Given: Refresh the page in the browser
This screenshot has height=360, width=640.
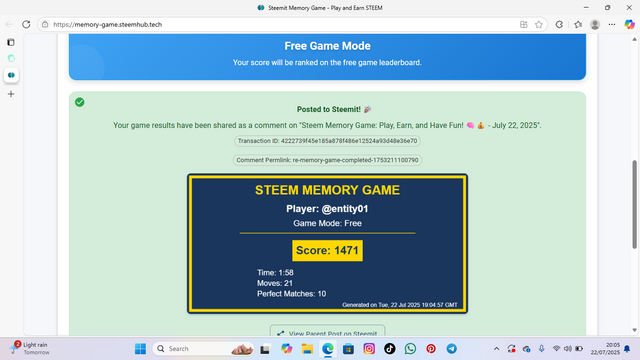Looking at the screenshot, I should (26, 24).
